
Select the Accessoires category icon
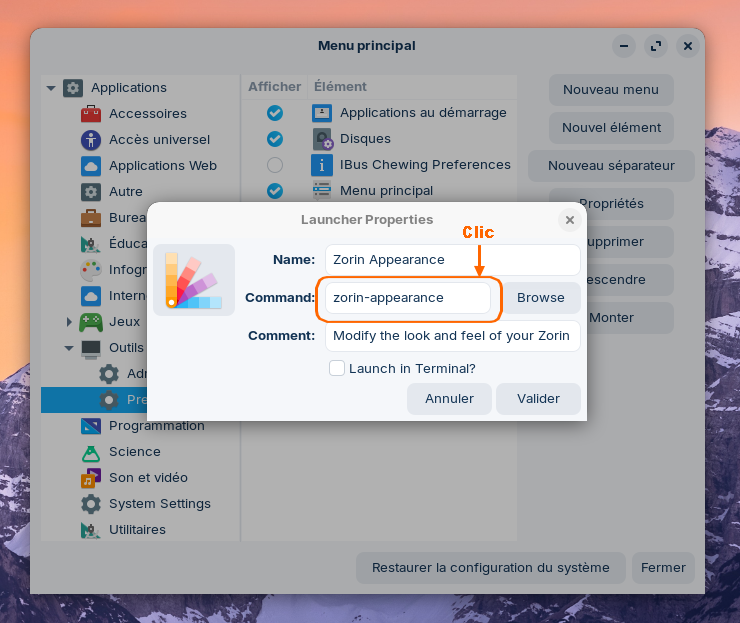(91, 114)
